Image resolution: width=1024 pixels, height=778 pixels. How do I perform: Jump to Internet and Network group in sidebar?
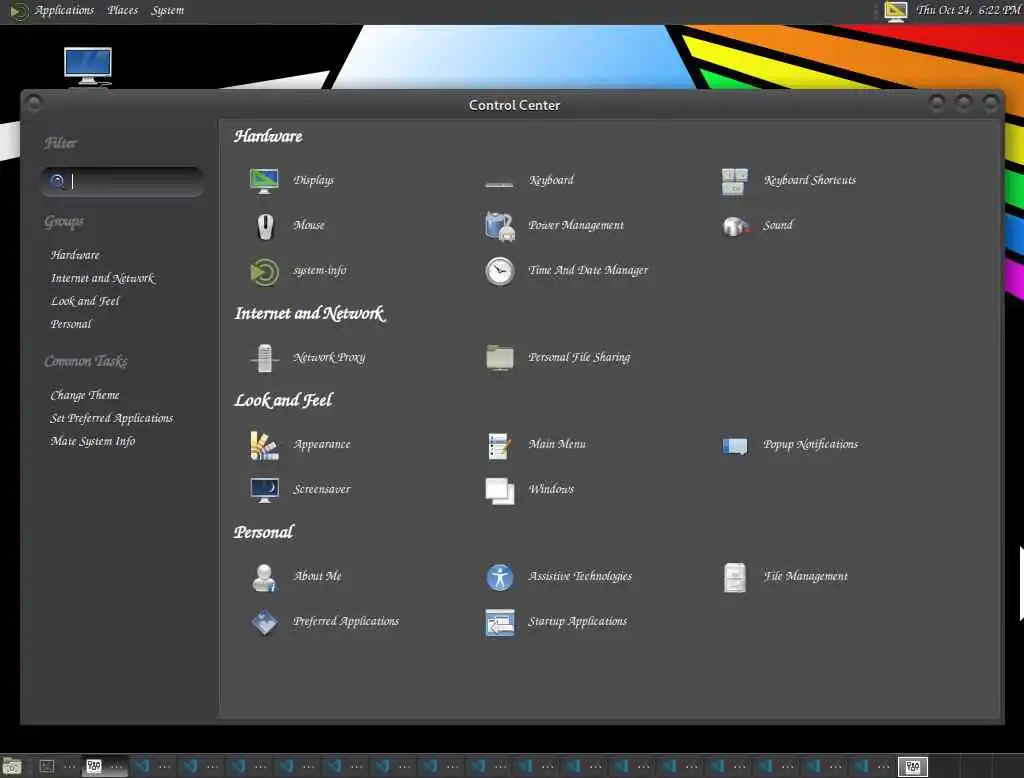click(103, 278)
